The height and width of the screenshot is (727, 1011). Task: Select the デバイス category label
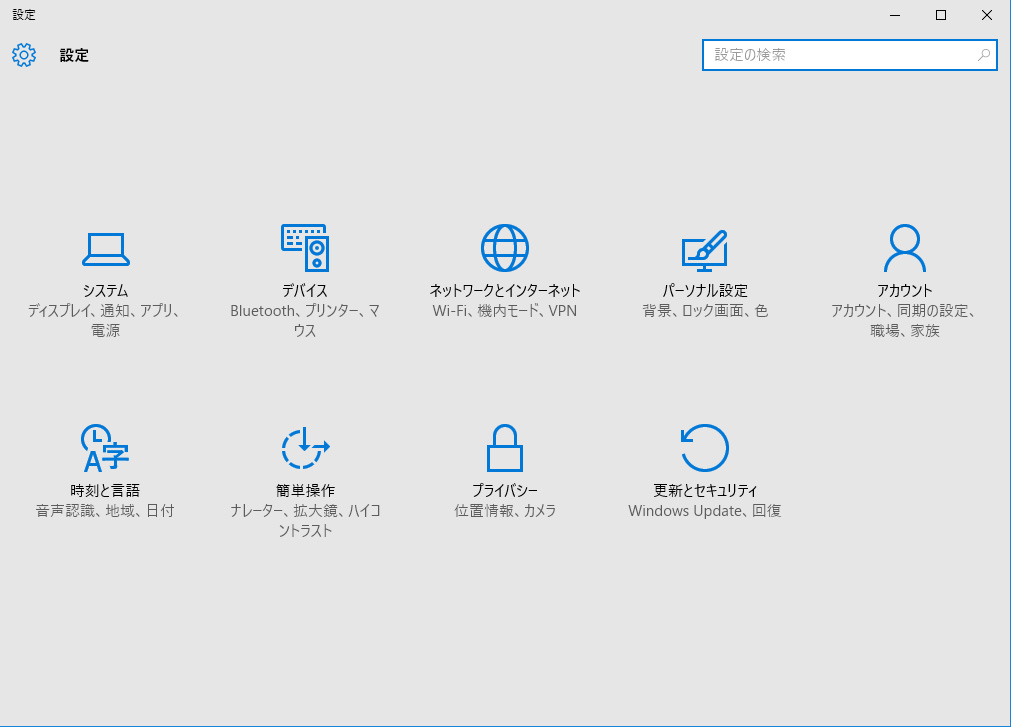pos(305,291)
